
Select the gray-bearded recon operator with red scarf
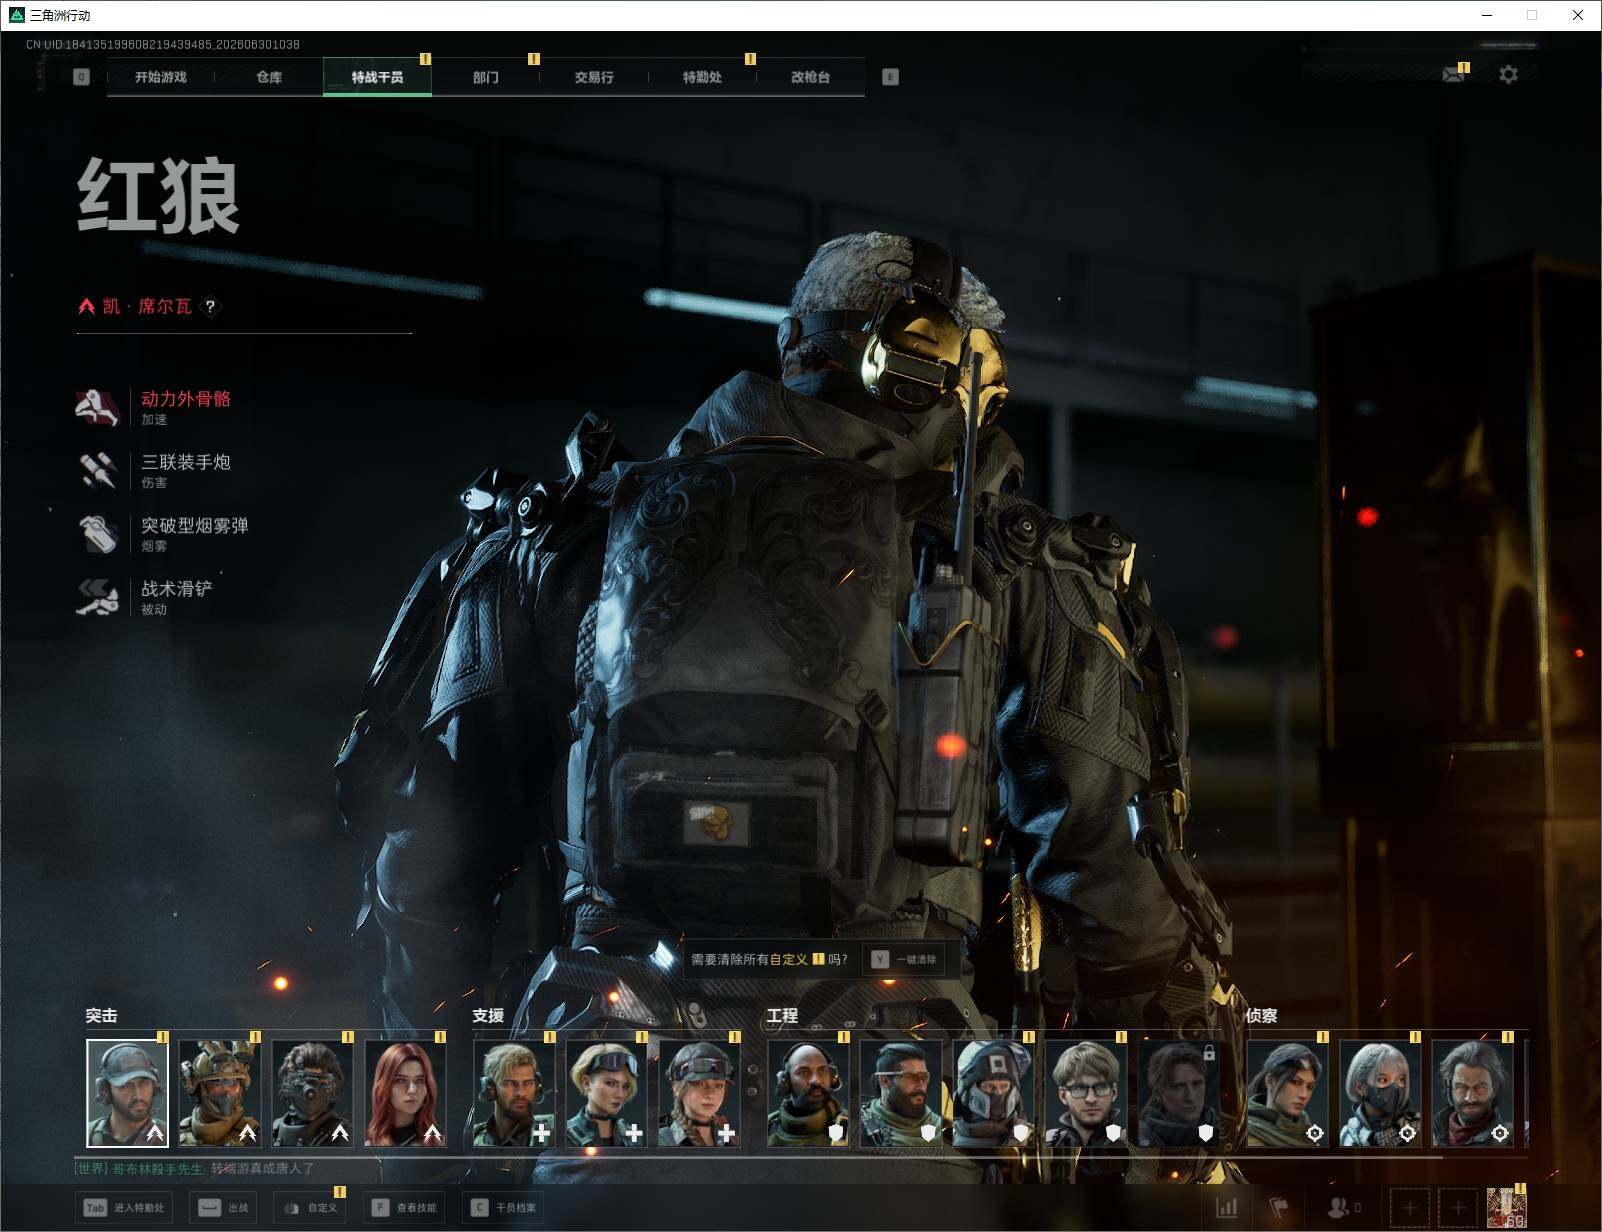click(x=1472, y=1093)
